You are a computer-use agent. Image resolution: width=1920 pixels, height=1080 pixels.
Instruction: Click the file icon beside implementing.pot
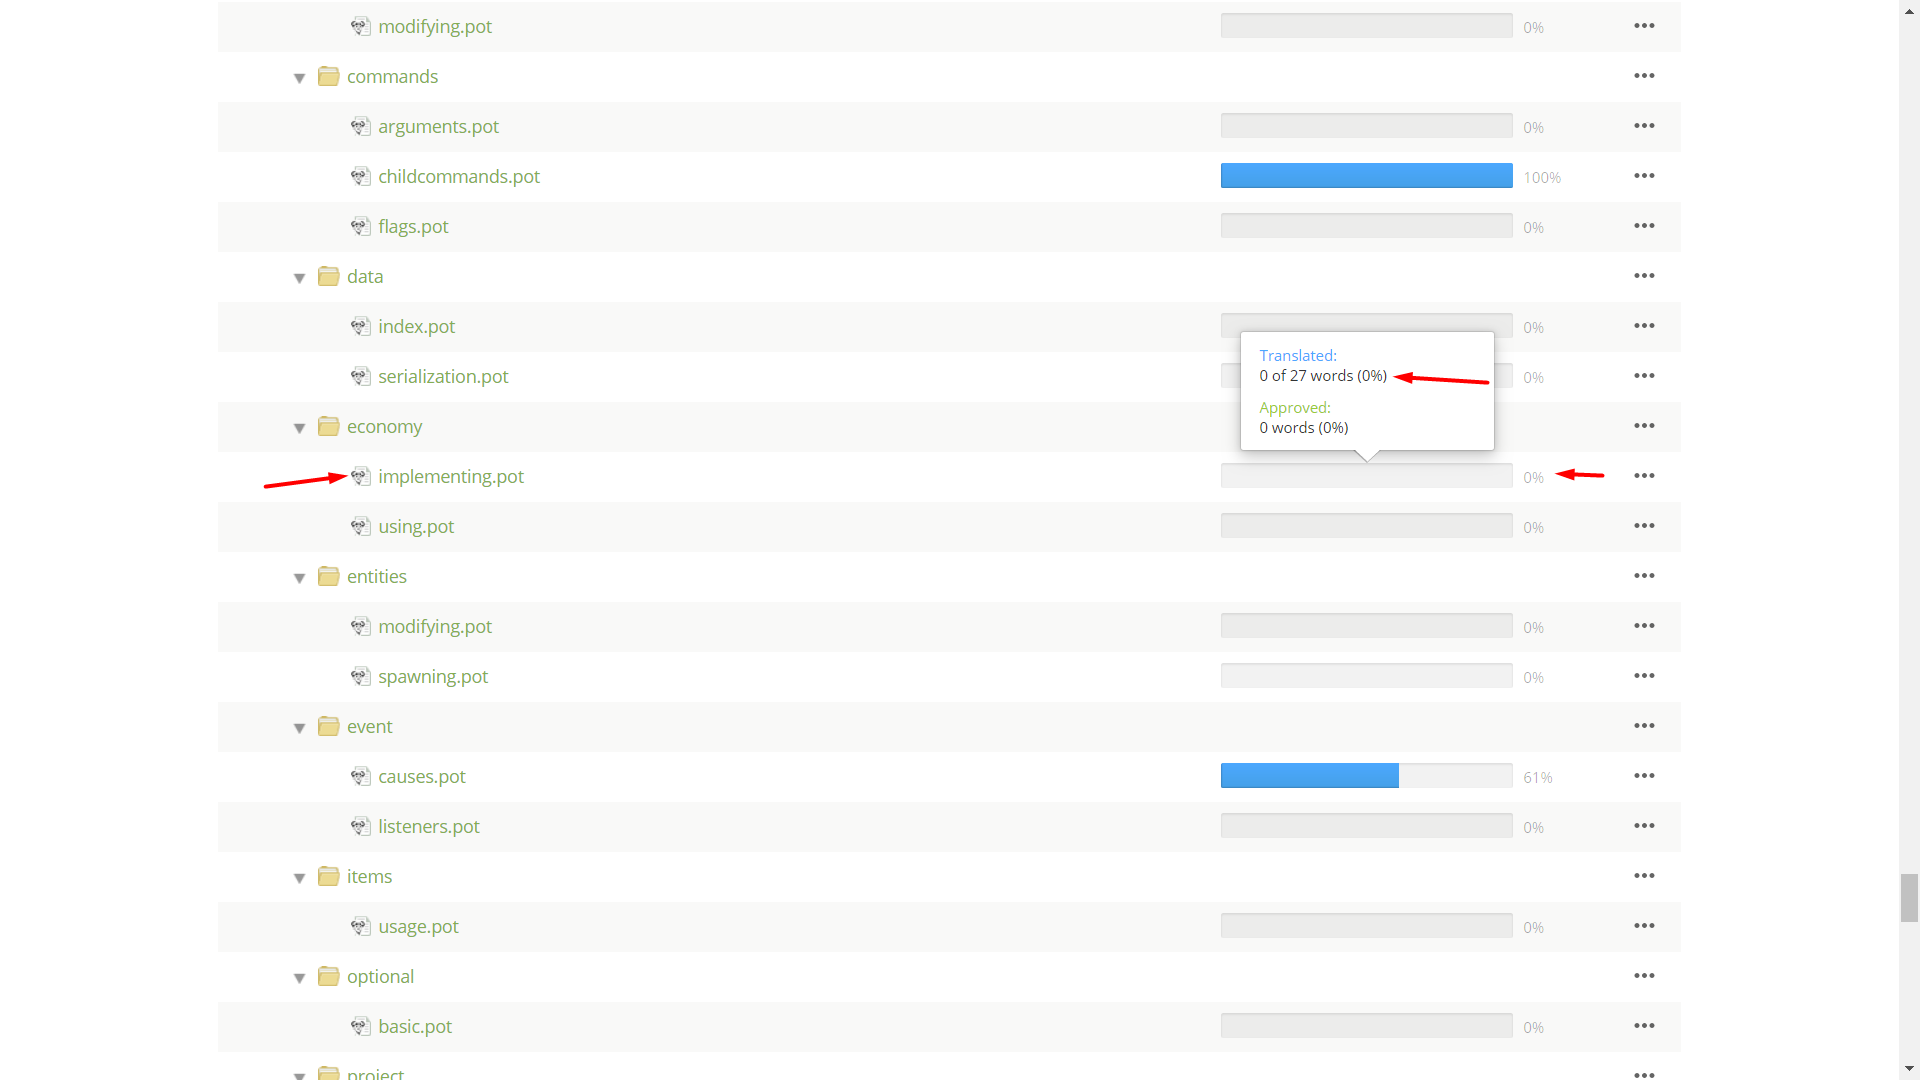click(361, 476)
